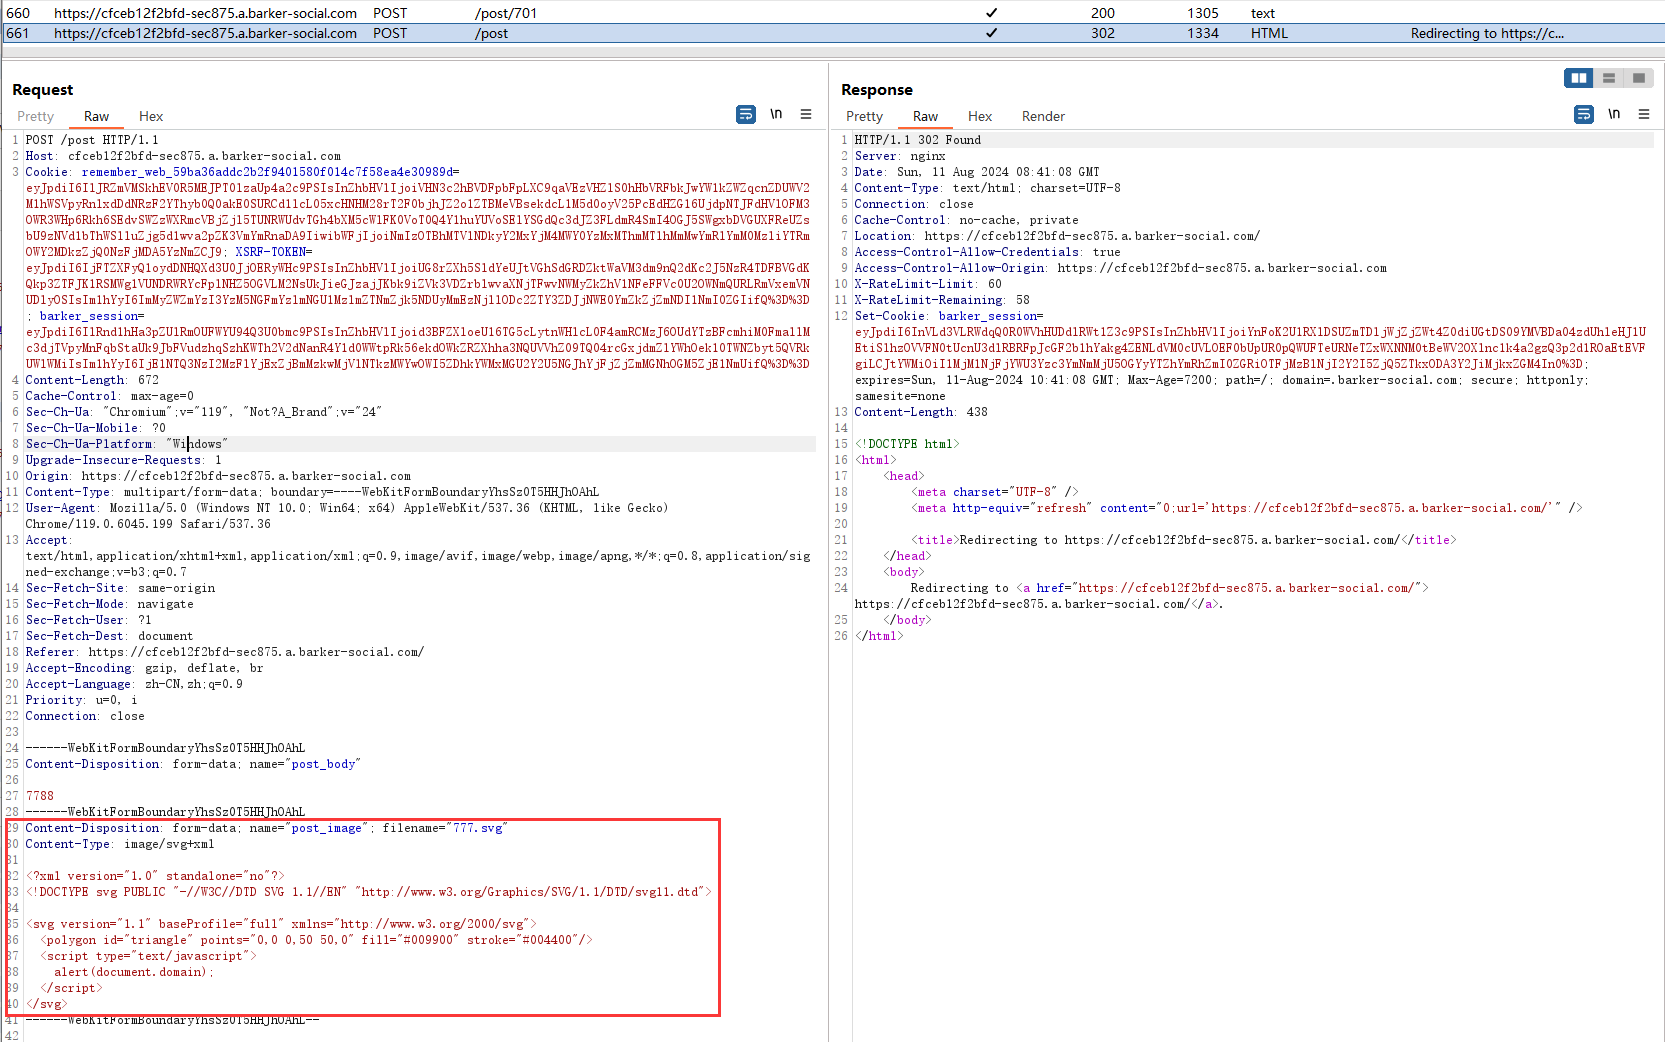Click the User-Agent header line

click(347, 516)
